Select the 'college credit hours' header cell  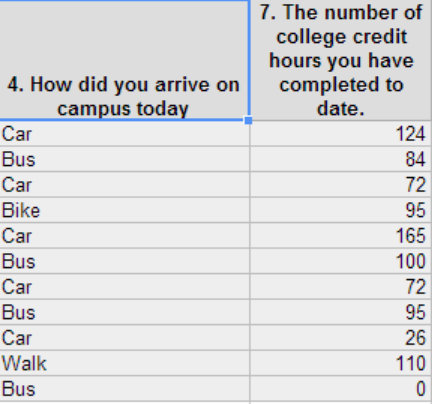click(341, 60)
